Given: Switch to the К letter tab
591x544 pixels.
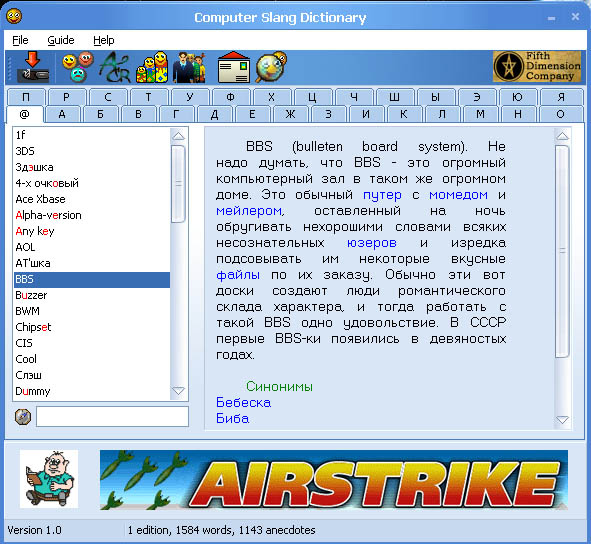Looking at the screenshot, I should [x=404, y=114].
